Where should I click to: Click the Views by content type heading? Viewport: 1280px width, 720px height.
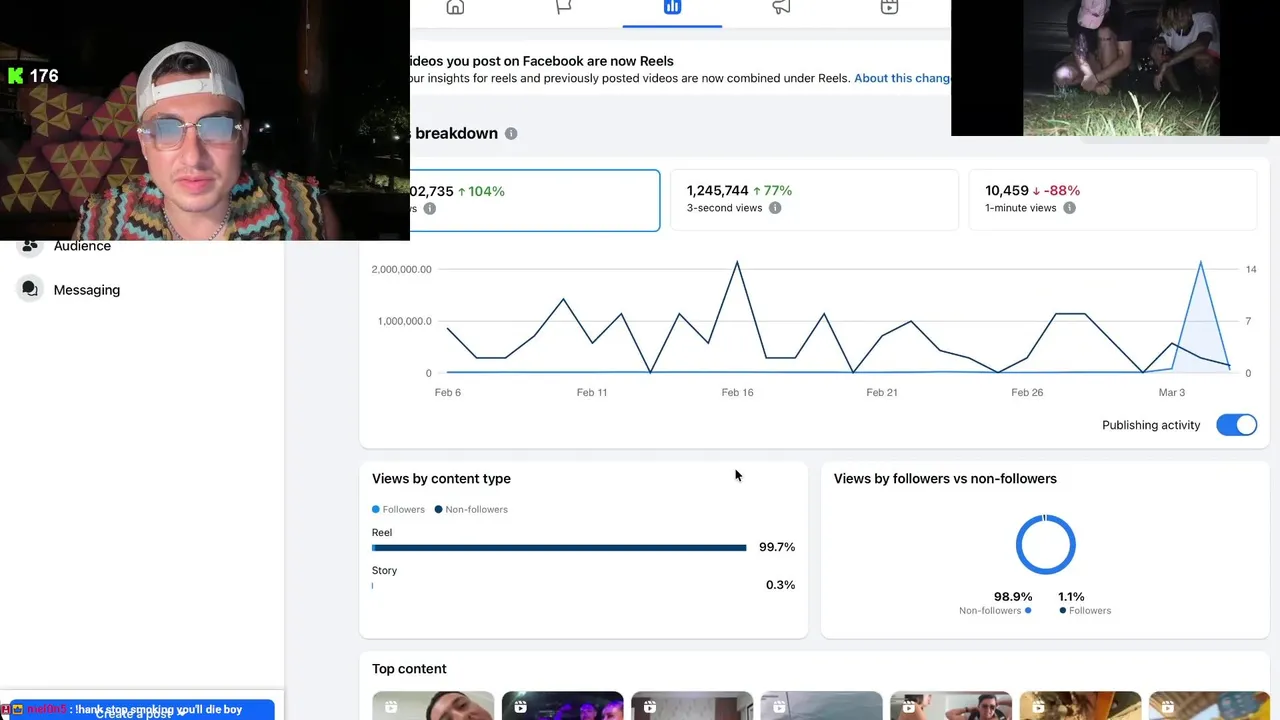(441, 479)
